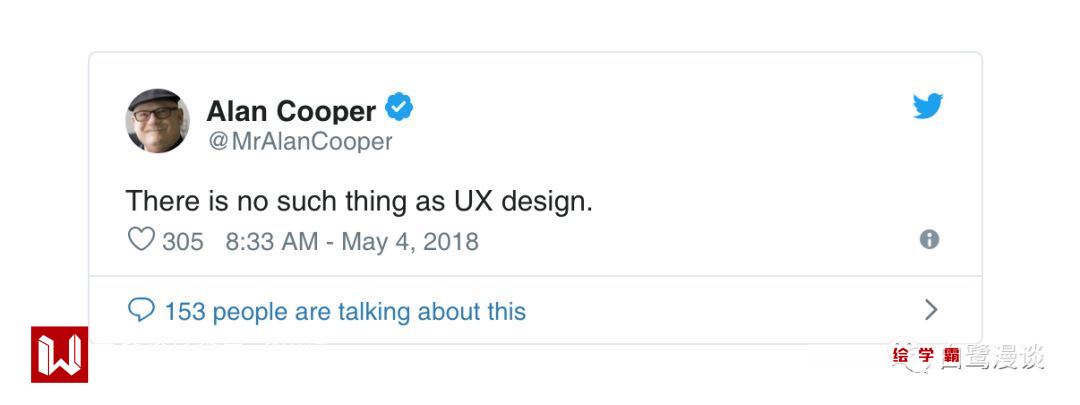
Task: Click the blue speech bubble reply icon
Action: (x=141, y=311)
